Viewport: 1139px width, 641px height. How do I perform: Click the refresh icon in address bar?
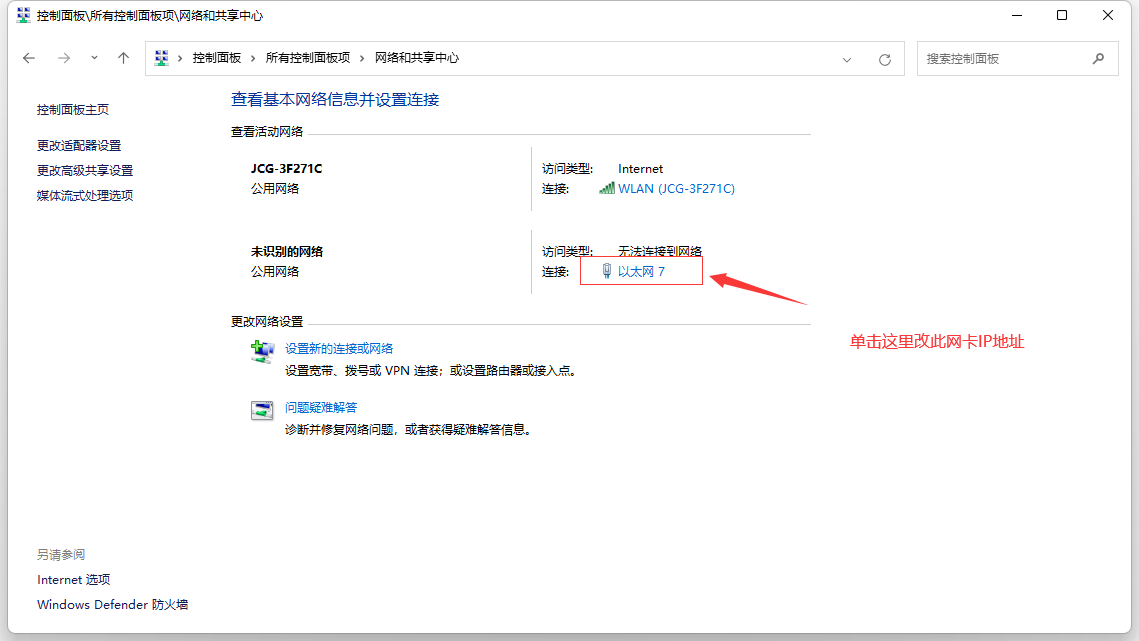click(x=884, y=58)
